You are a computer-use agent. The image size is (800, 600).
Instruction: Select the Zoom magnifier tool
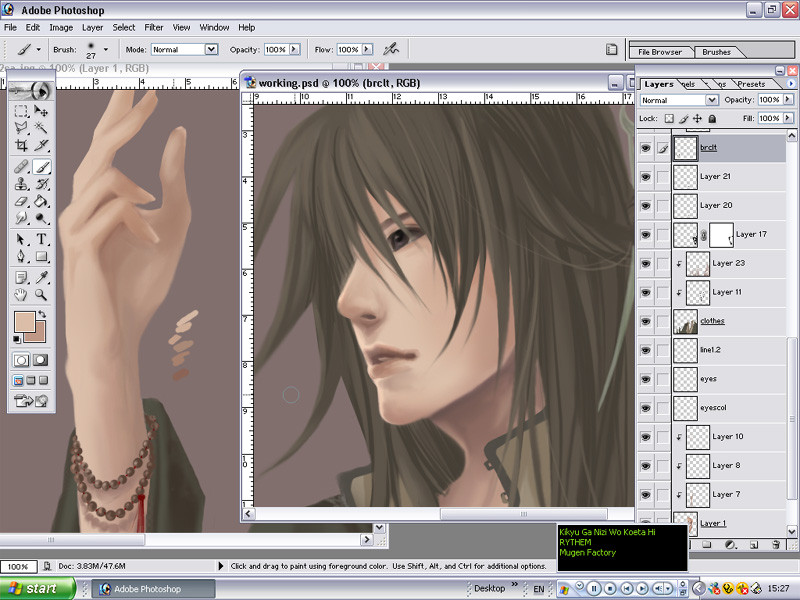pyautogui.click(x=41, y=294)
